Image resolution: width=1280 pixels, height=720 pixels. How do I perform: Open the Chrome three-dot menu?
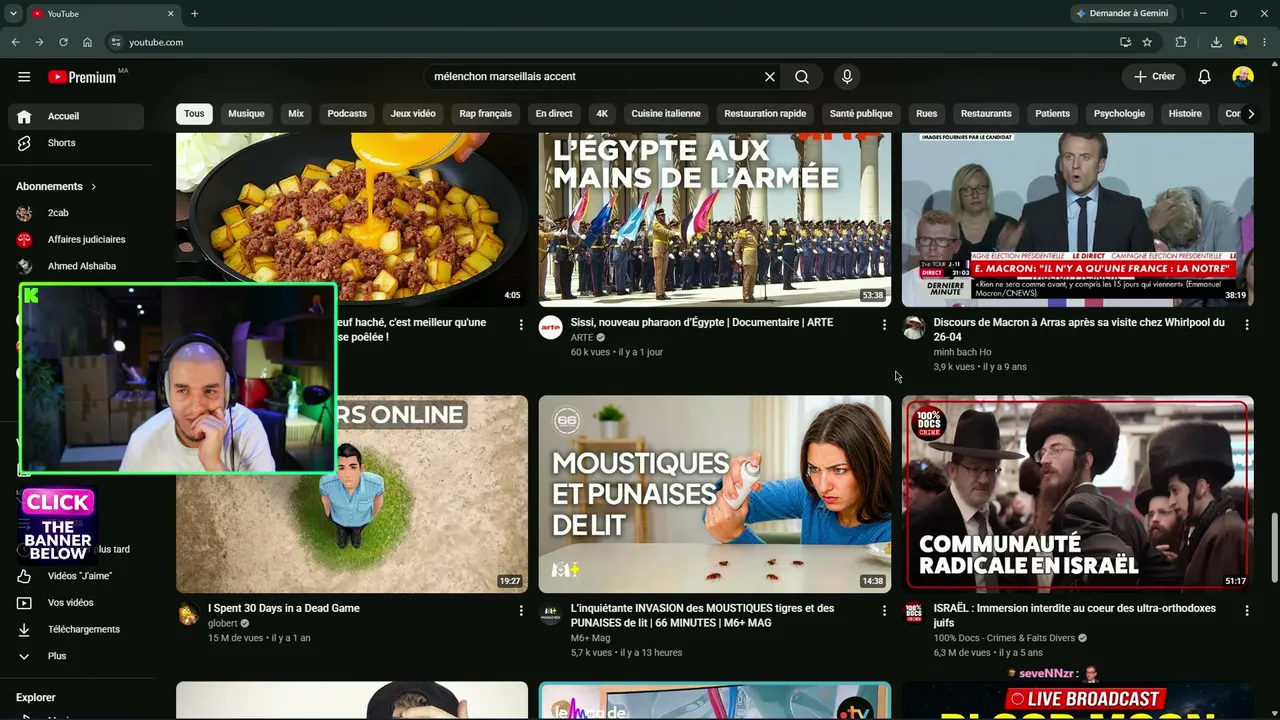coord(1265,42)
